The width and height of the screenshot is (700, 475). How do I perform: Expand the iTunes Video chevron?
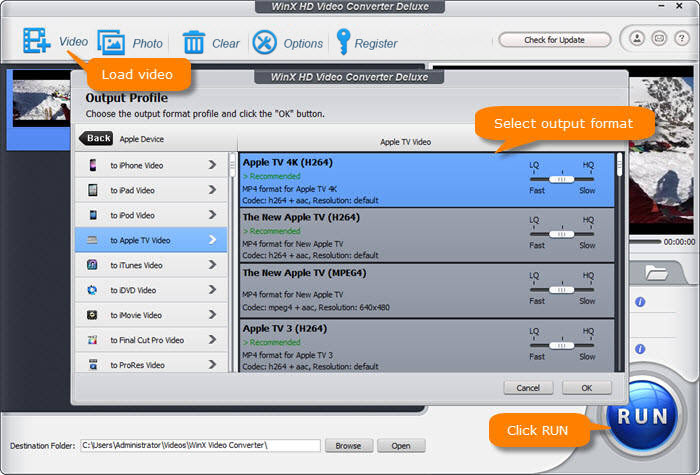(212, 265)
